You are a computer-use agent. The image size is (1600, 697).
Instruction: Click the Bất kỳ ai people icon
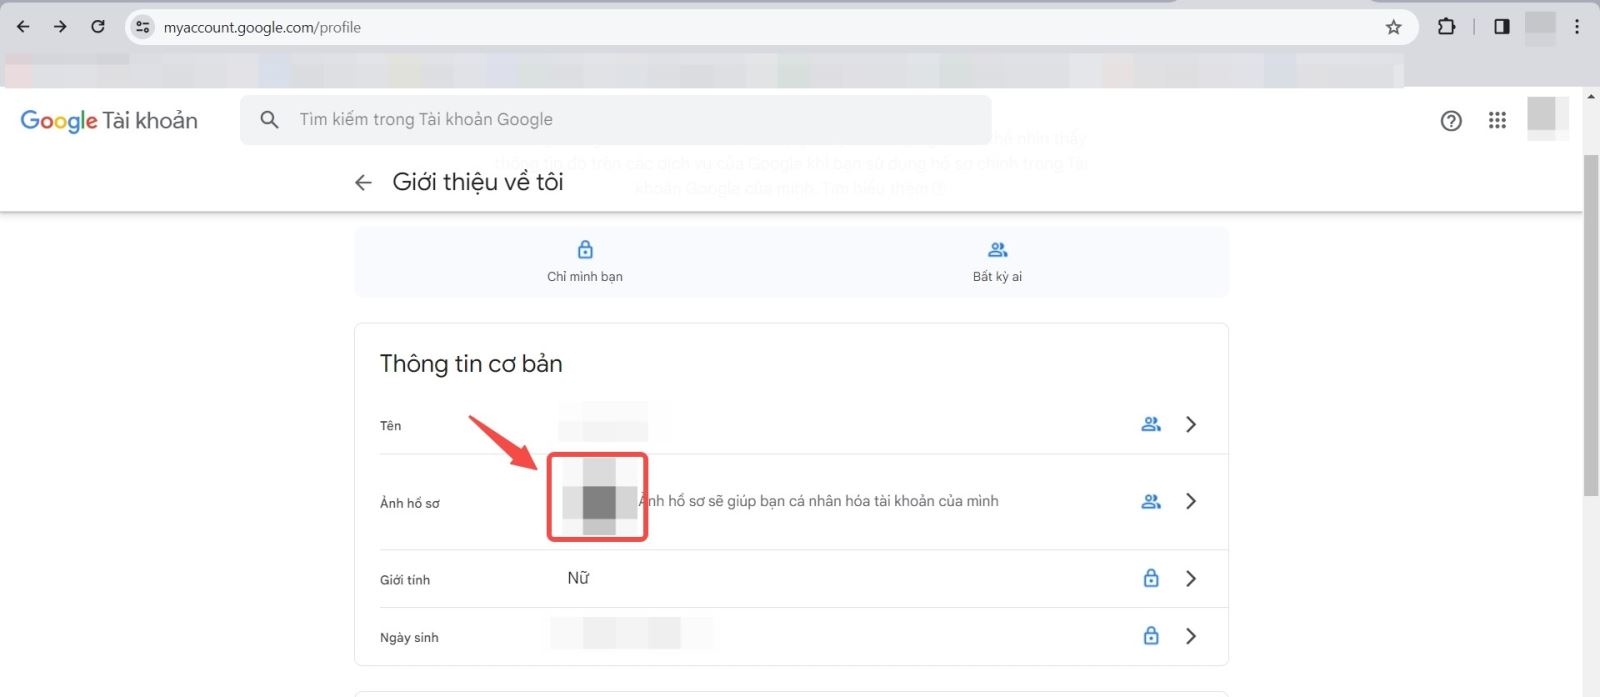pos(997,249)
